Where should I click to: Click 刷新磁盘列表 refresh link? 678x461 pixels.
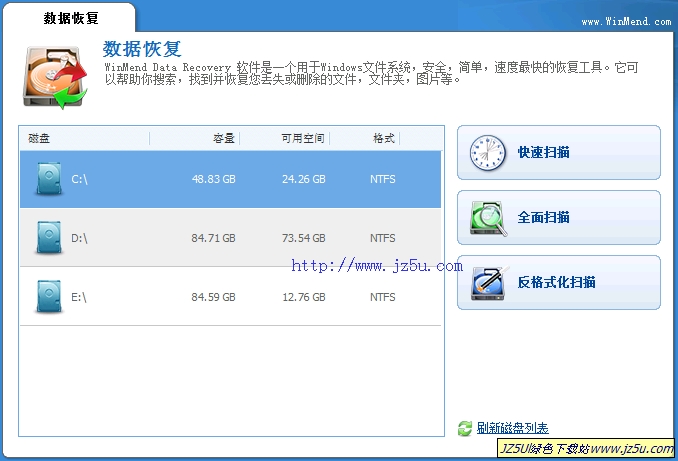(512, 428)
